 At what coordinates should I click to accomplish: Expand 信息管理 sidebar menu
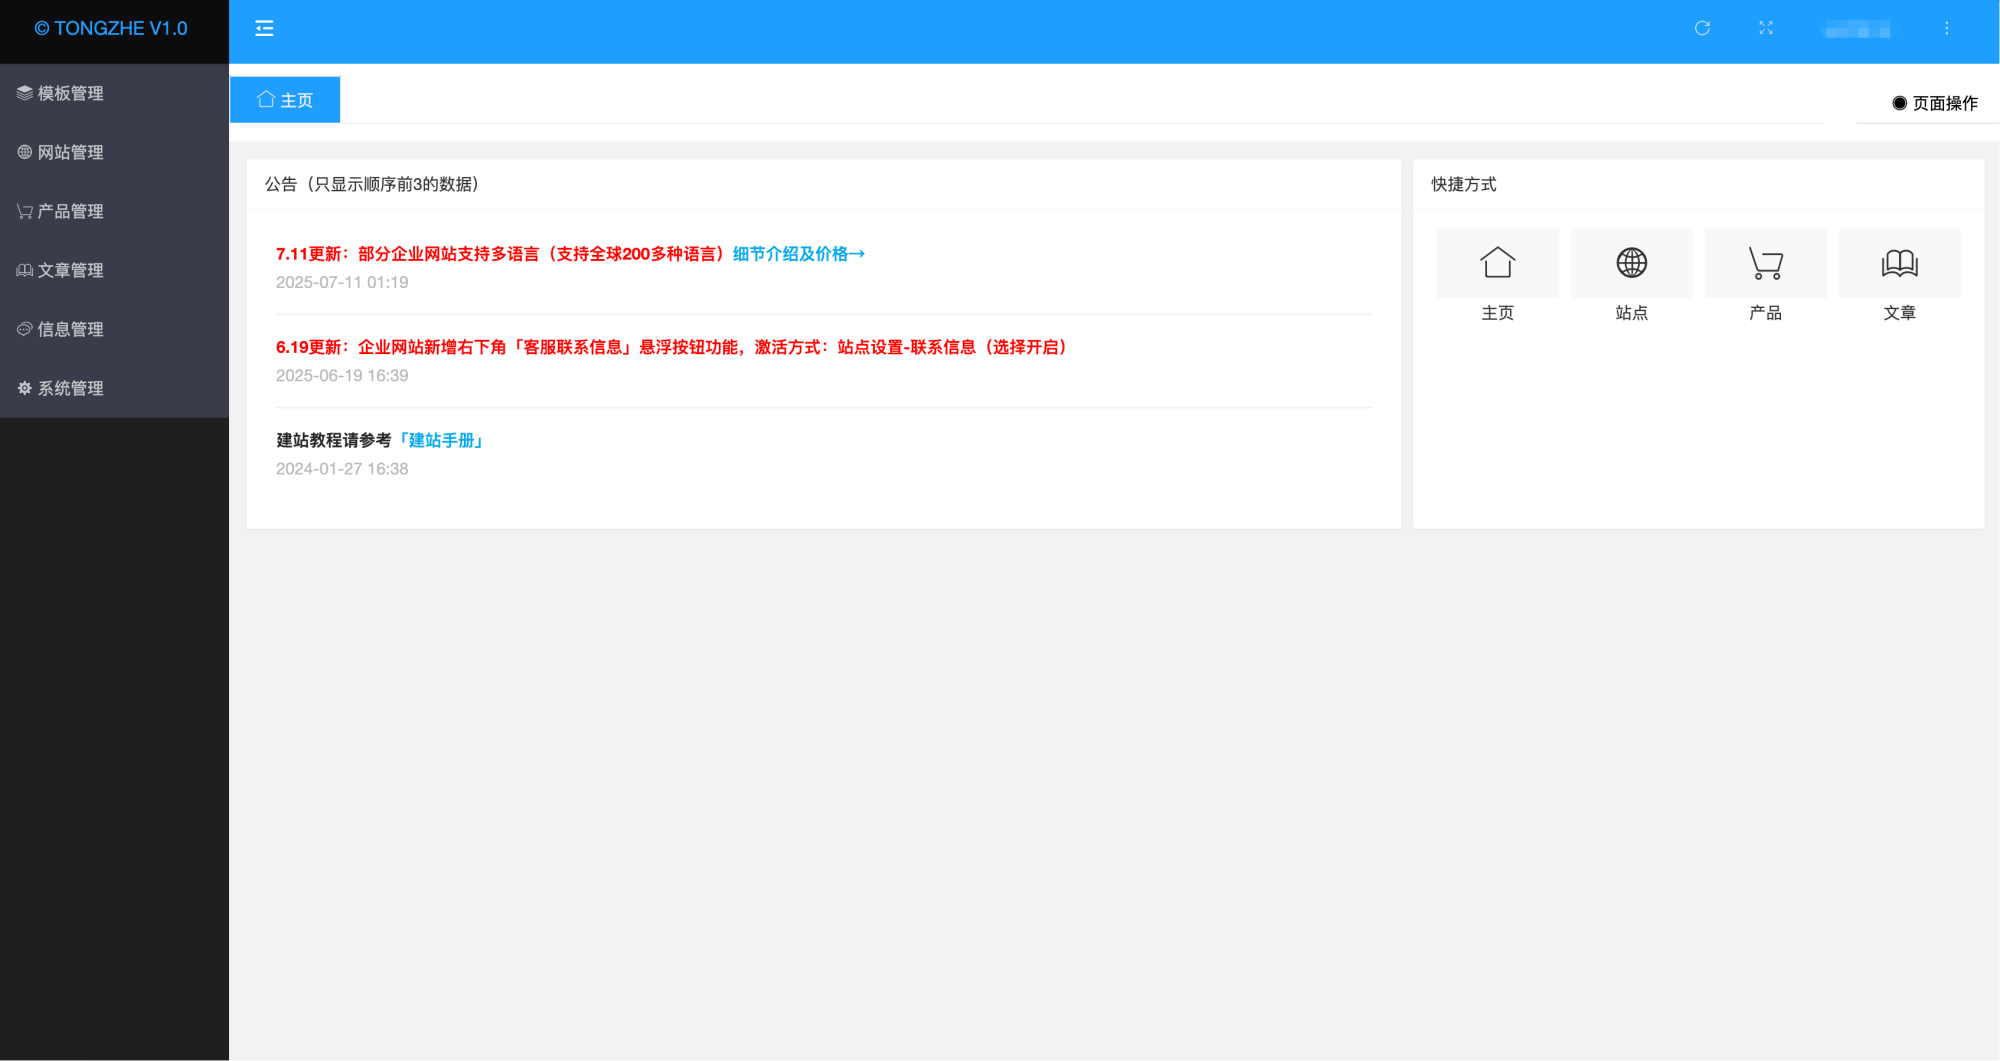[114, 329]
